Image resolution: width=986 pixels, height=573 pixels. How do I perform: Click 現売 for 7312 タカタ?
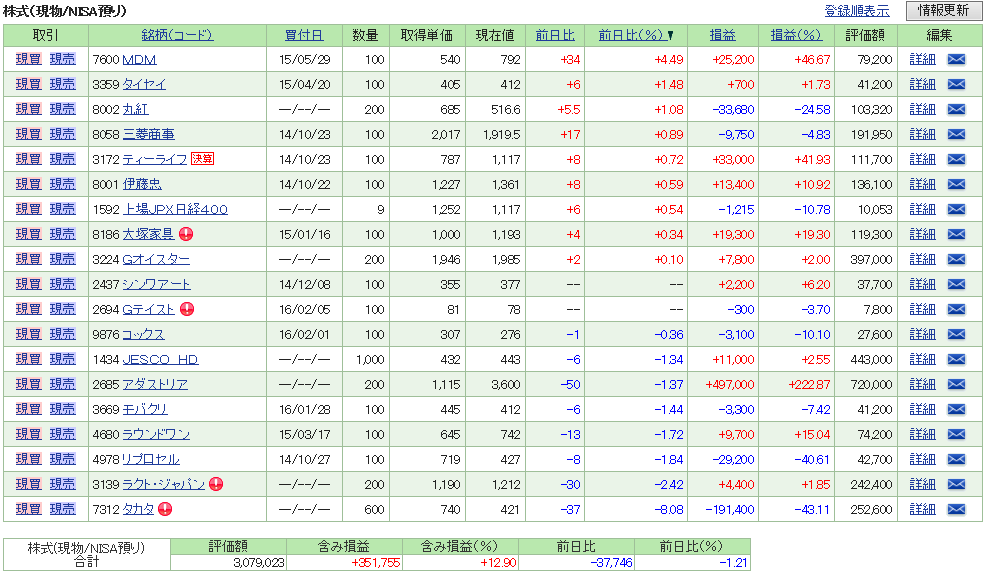[62, 509]
